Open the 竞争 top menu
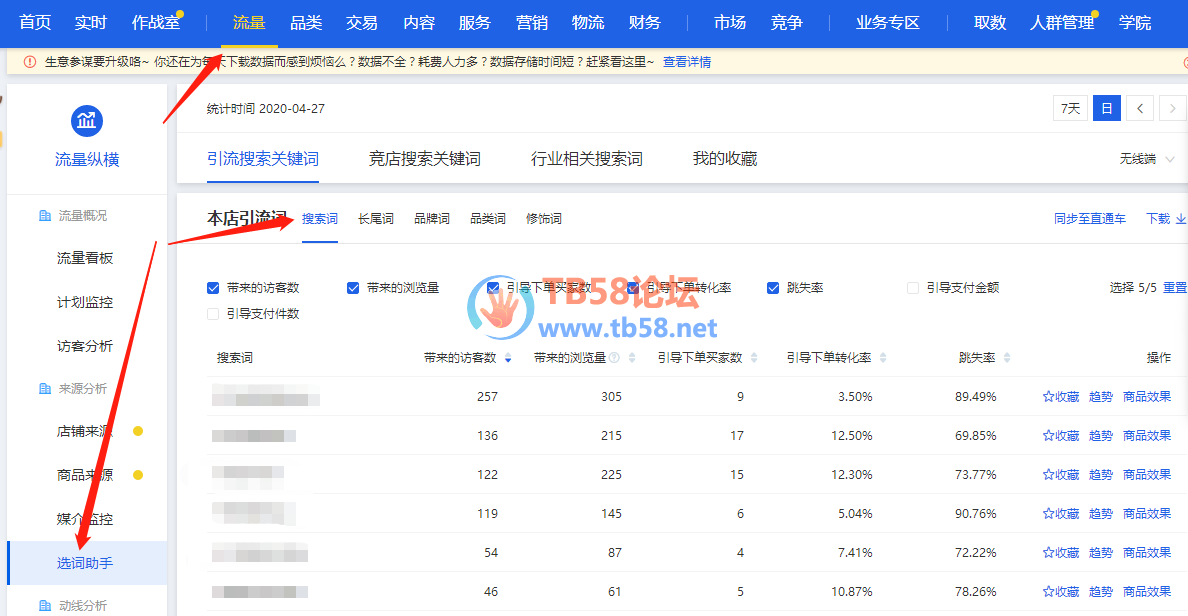1188x616 pixels. pyautogui.click(x=786, y=23)
